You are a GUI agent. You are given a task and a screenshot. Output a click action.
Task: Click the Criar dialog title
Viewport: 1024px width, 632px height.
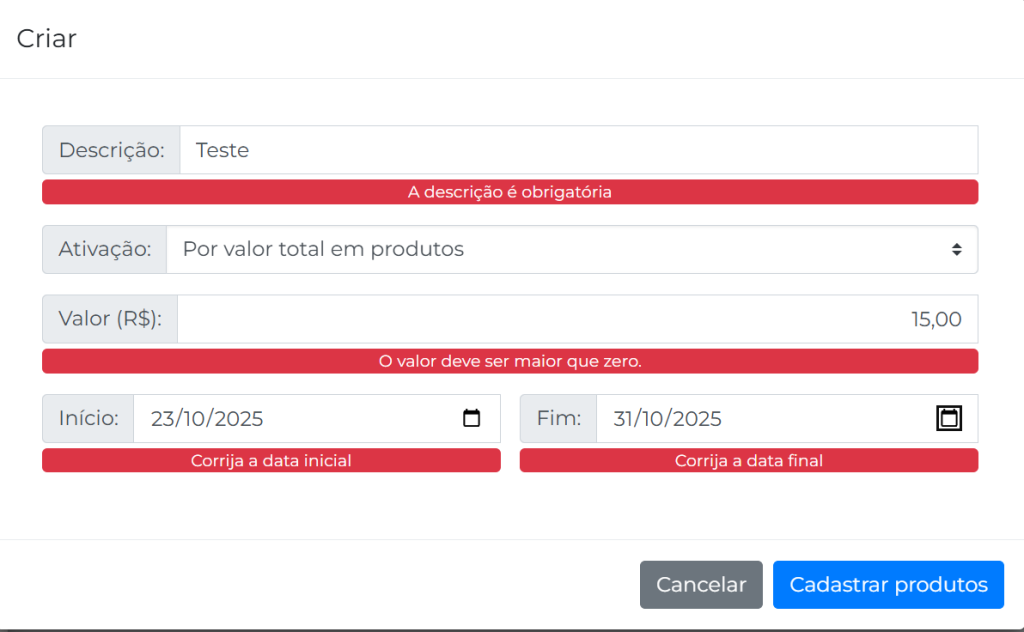click(x=47, y=39)
